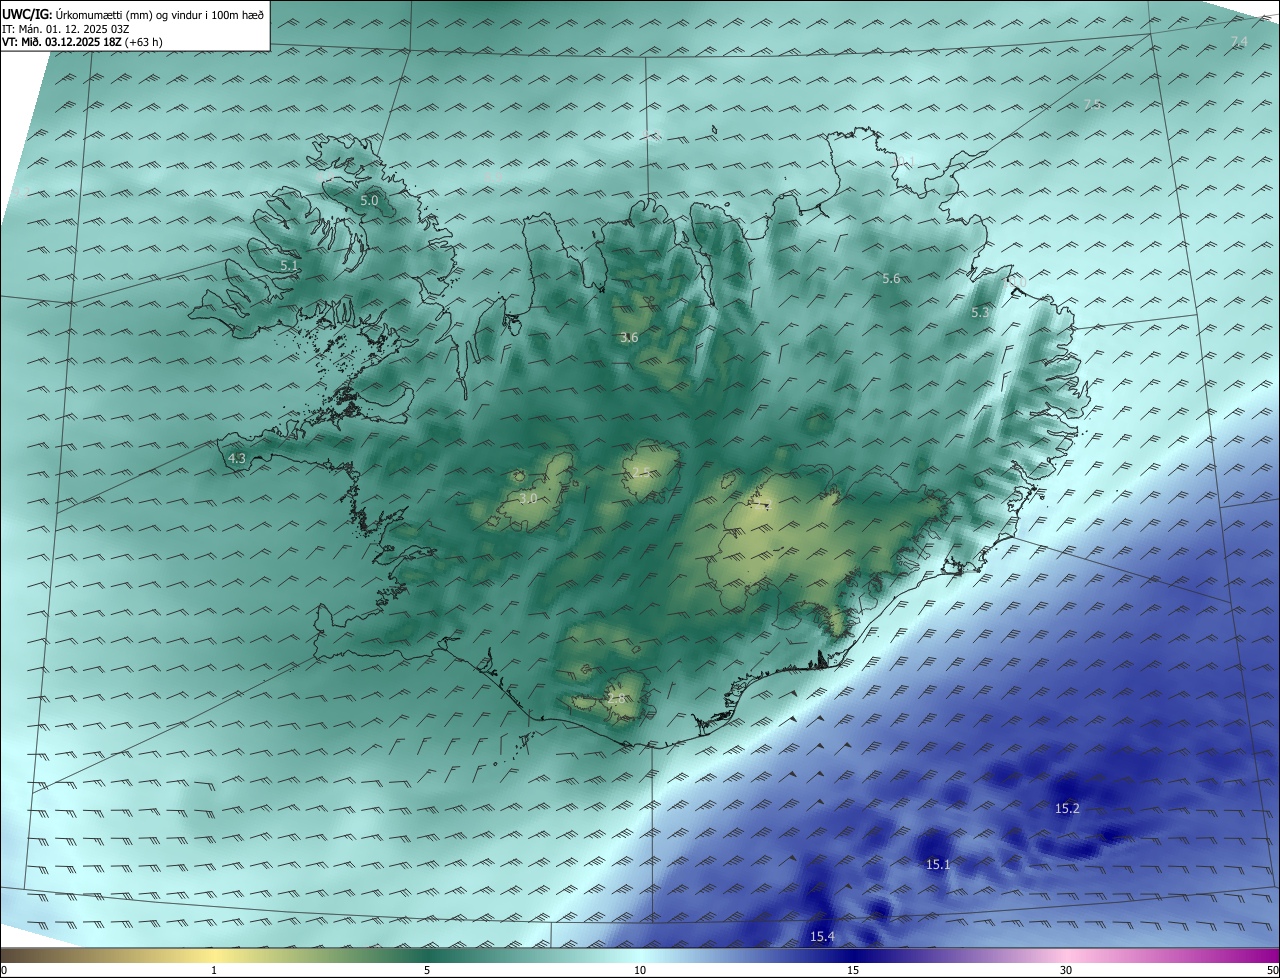The width and height of the screenshot is (1280, 978).
Task: Click the 4.3 value label on the west peninsula
Action: click(x=237, y=459)
